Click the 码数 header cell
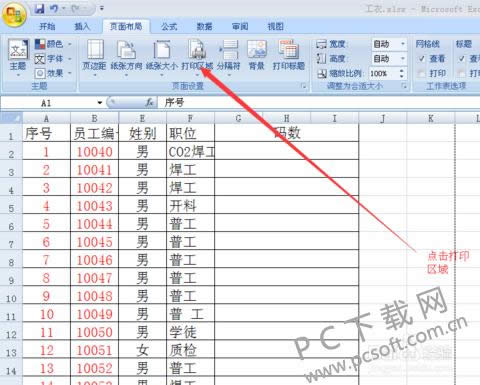This screenshot has width=480, height=385. click(287, 133)
